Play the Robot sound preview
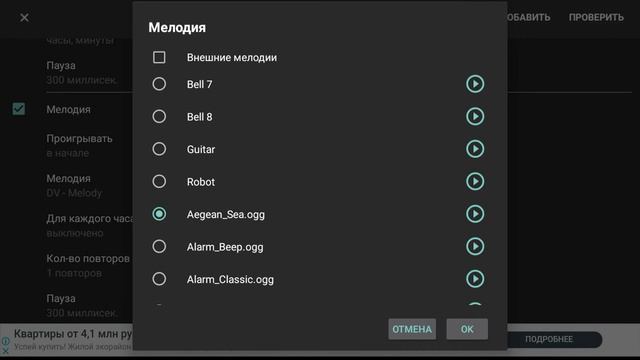Viewport: 640px width, 360px height. coord(475,182)
